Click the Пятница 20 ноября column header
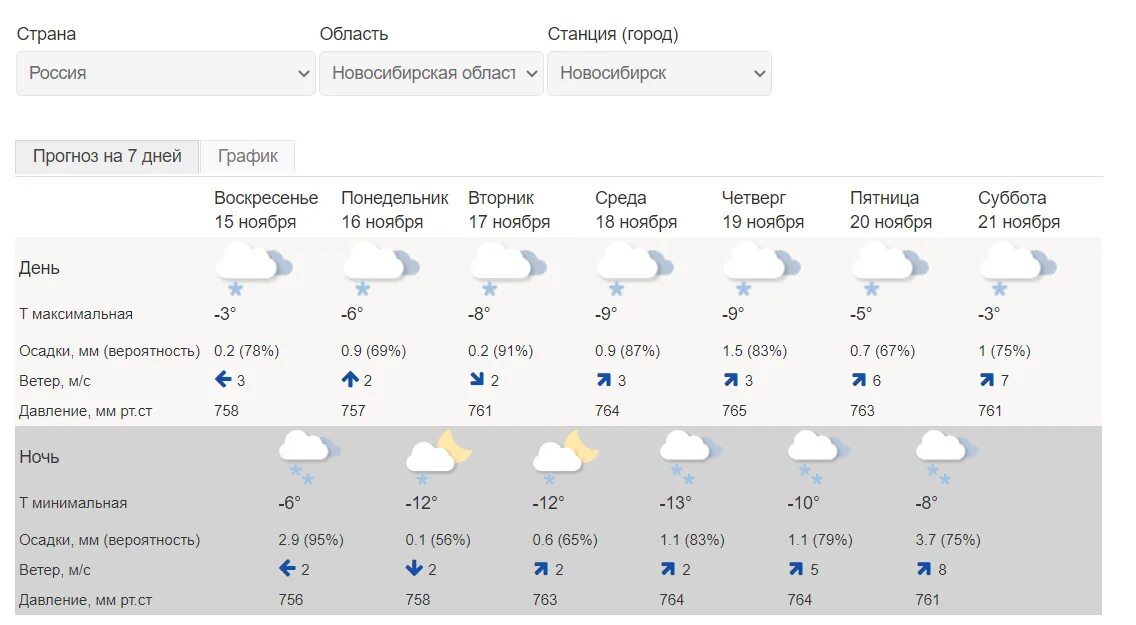Viewport: 1136px width, 625px height. click(891, 210)
